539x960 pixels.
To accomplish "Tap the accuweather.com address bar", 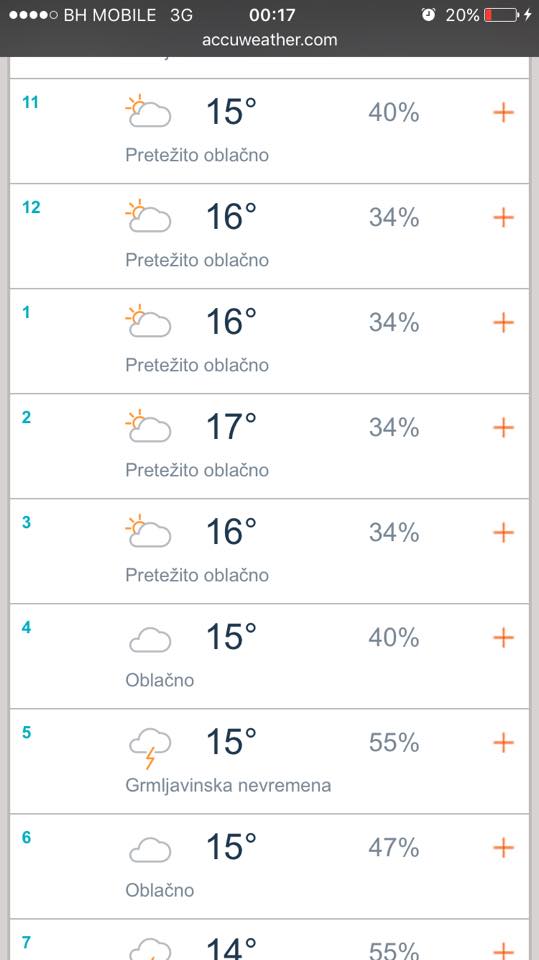I will tap(270, 40).
